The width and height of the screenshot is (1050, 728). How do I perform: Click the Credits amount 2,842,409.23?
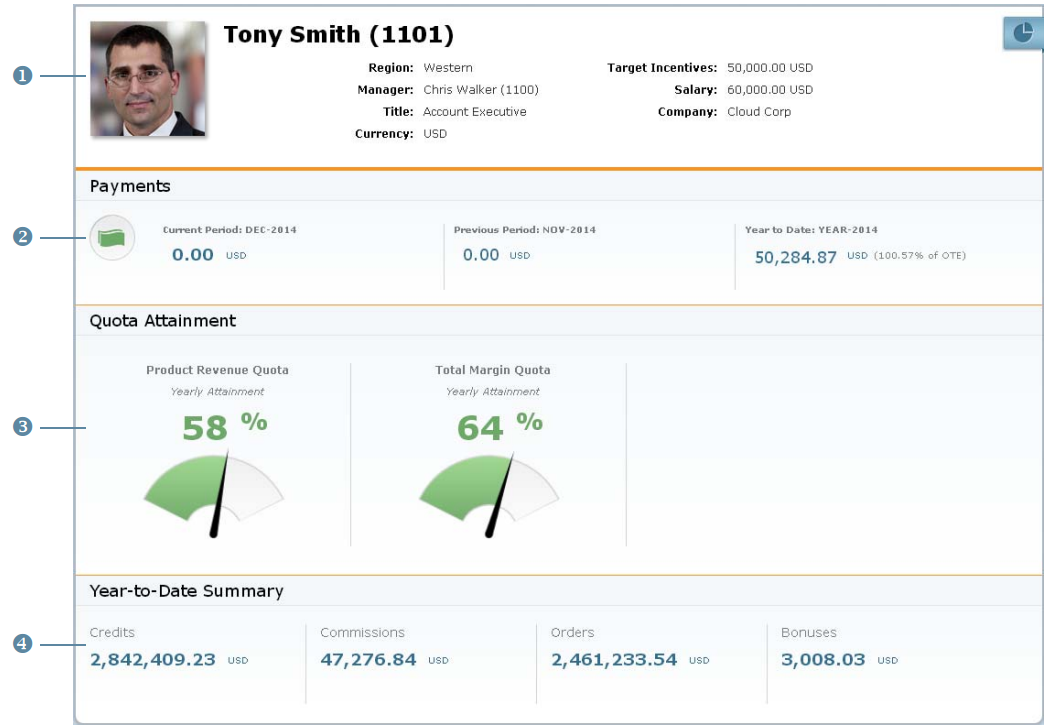coord(153,660)
